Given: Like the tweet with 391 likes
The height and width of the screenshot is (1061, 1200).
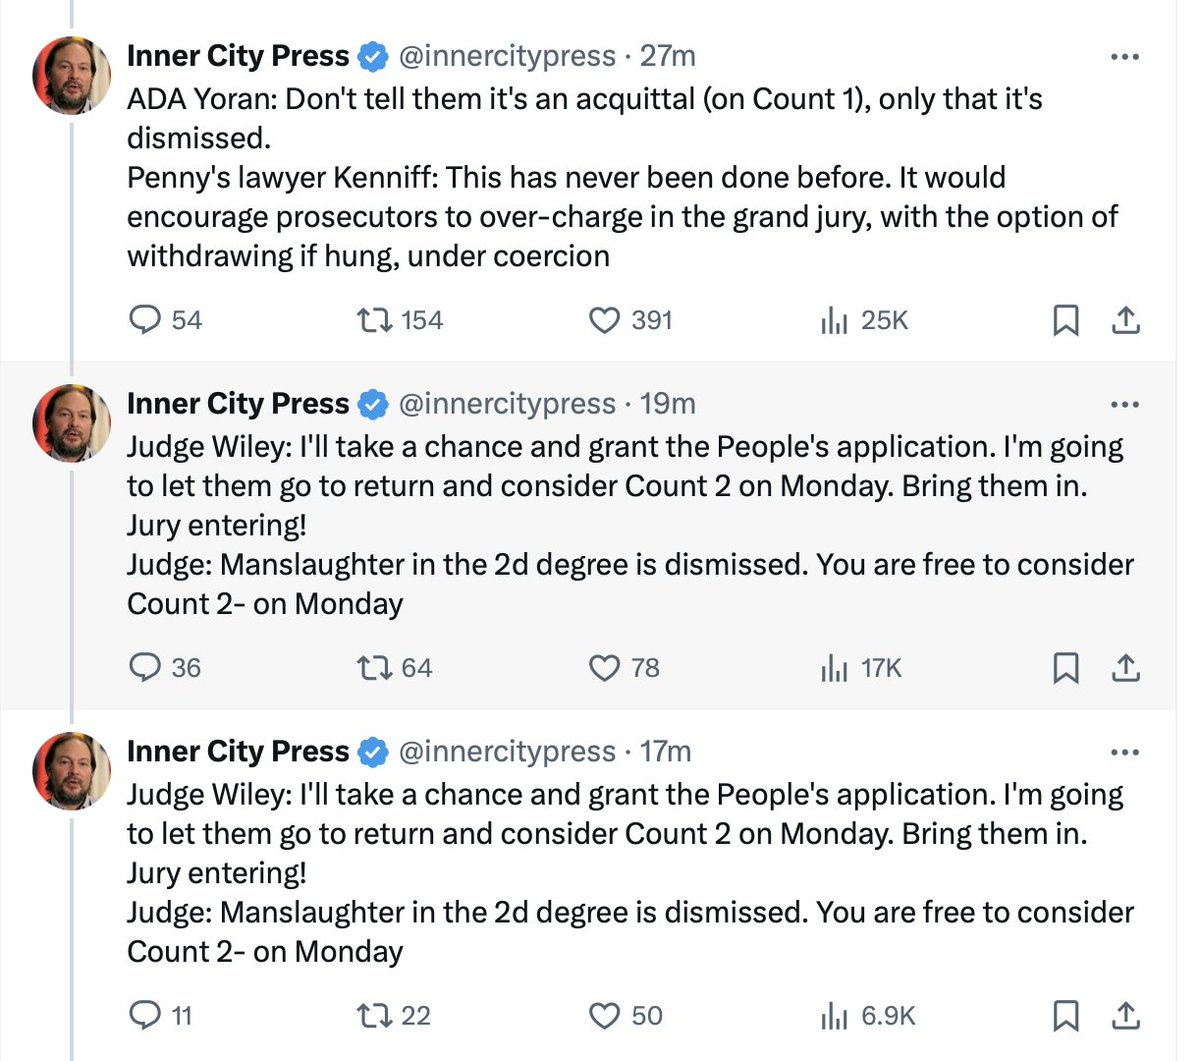Looking at the screenshot, I should click(604, 320).
